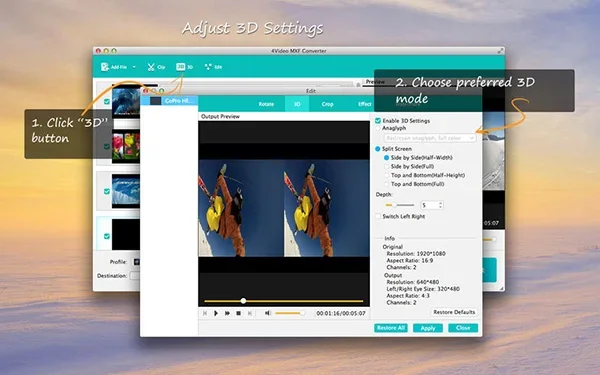Switch to the Crop tab

coord(327,104)
